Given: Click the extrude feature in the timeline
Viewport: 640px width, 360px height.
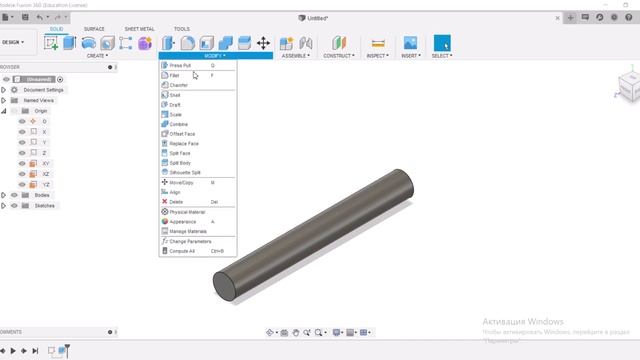Looking at the screenshot, I should (x=62, y=351).
